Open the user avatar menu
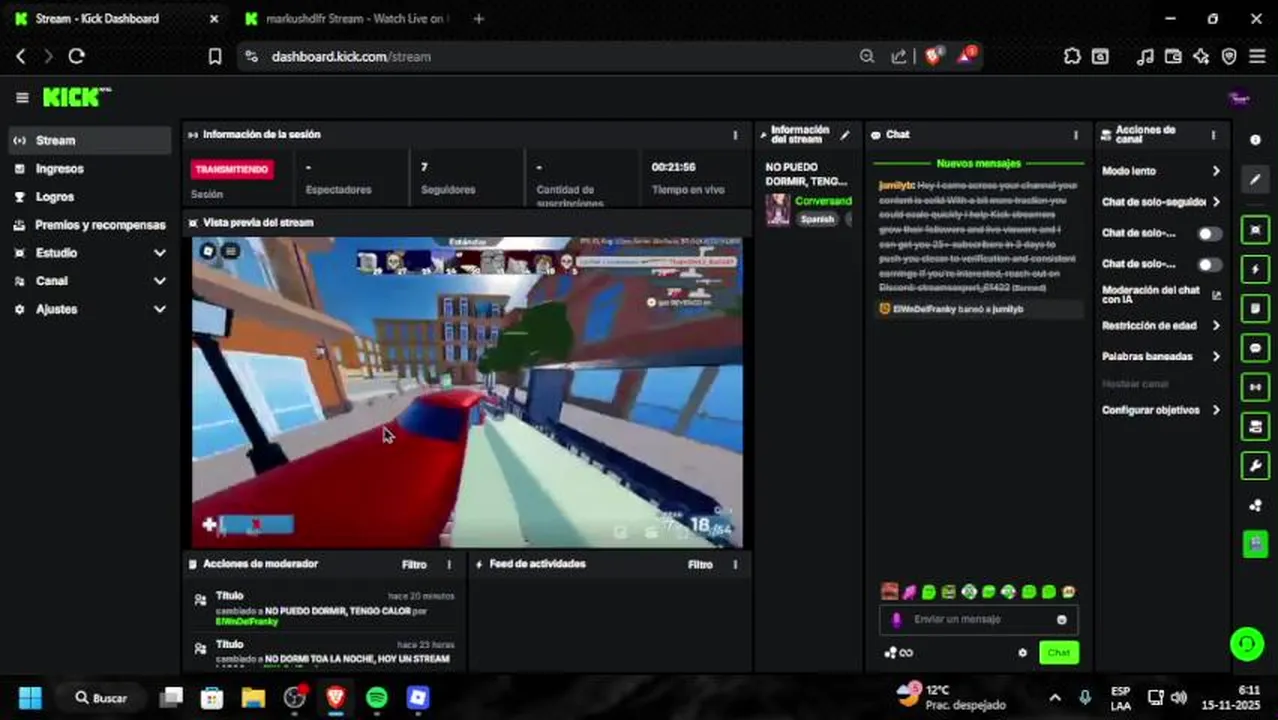 1239,98
